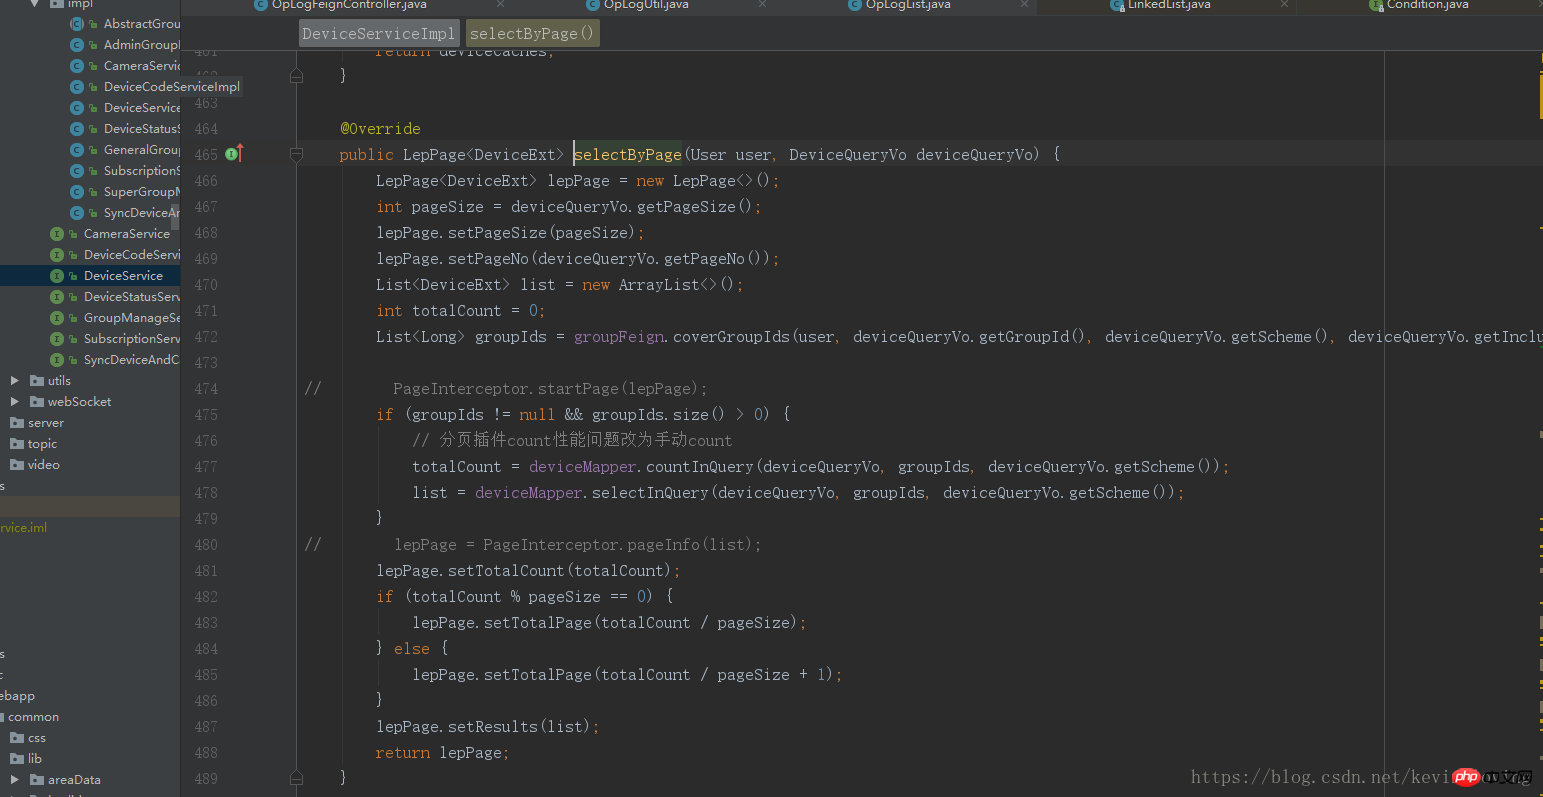This screenshot has width=1543, height=797.
Task: Click setTotalCount call on line 481
Action: click(506, 570)
